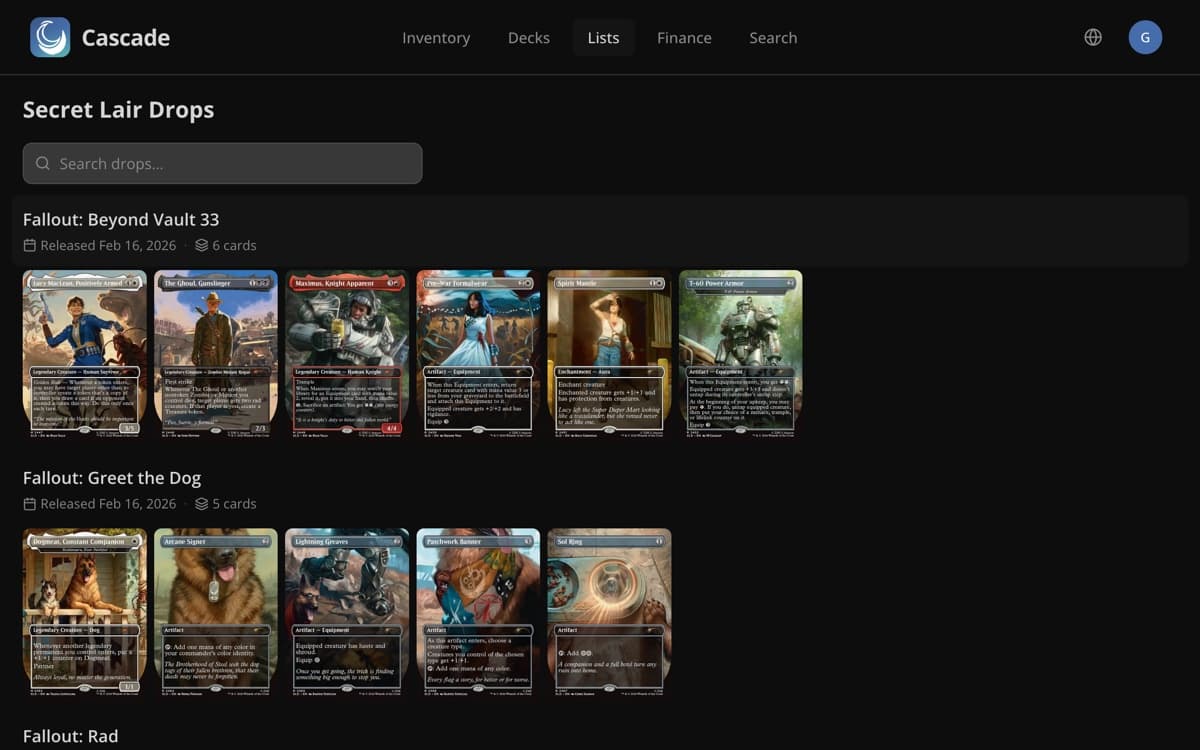Open the Fallout: Greet the Dog drop
The width and height of the screenshot is (1200, 750).
[x=112, y=477]
